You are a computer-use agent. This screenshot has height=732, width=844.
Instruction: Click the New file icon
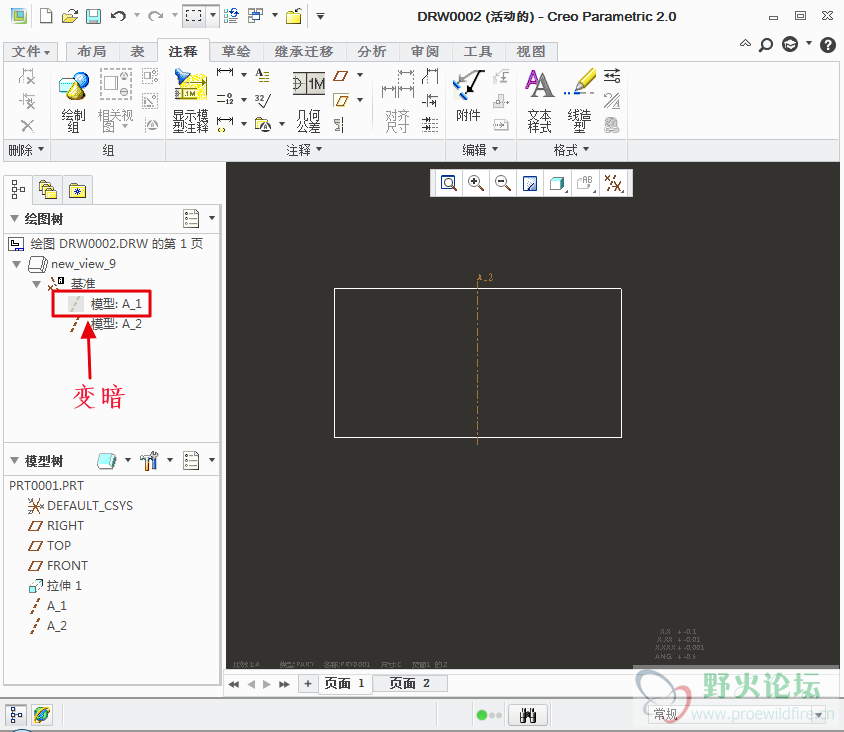pyautogui.click(x=46, y=16)
